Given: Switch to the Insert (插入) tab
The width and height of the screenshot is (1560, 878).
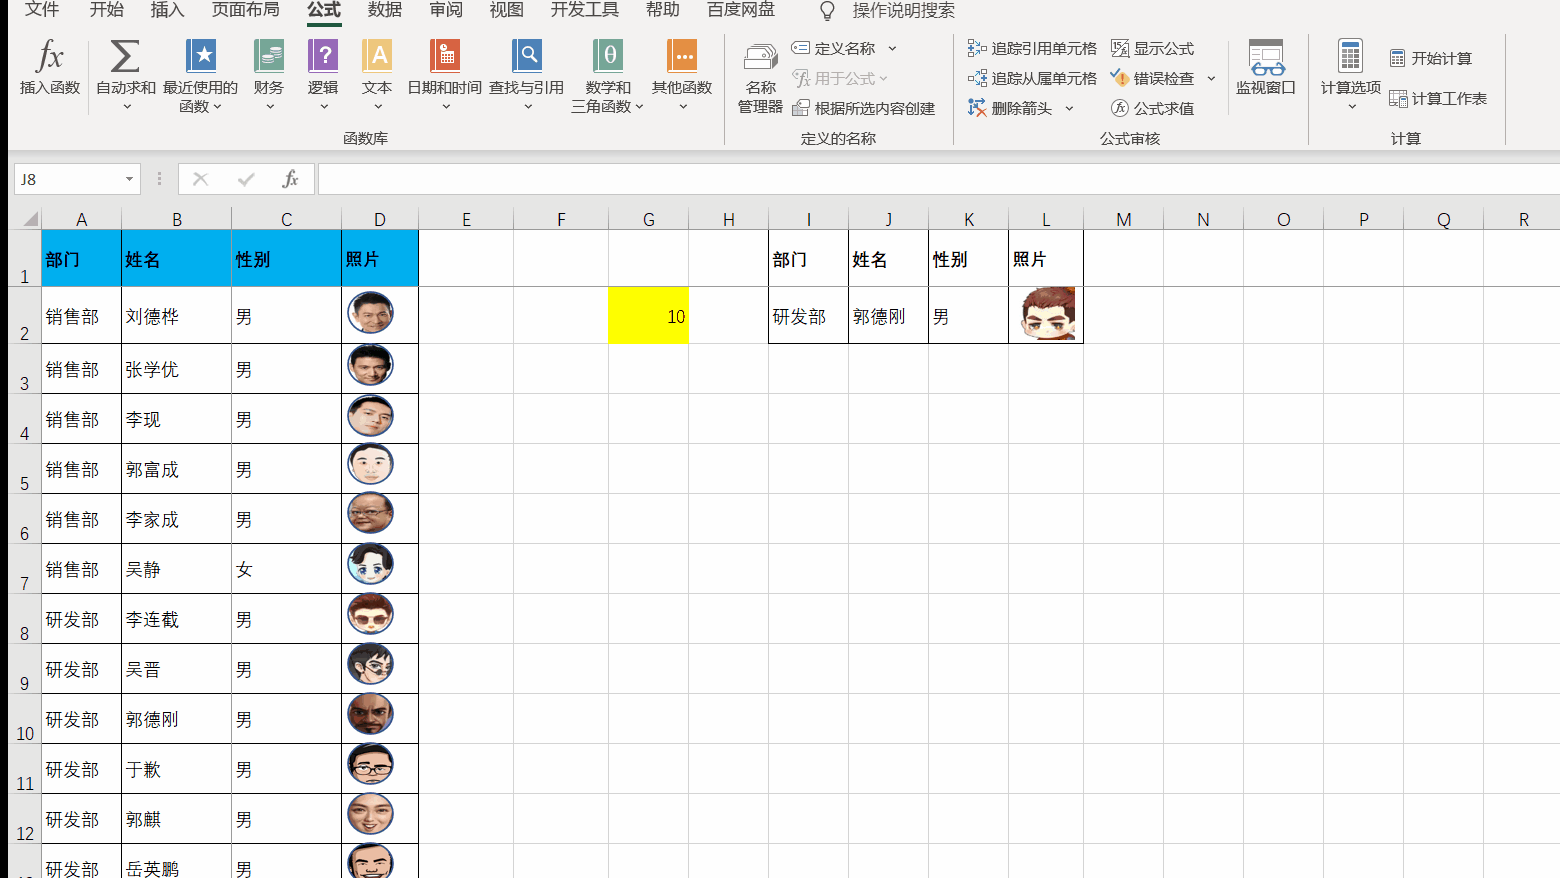Looking at the screenshot, I should [x=167, y=10].
